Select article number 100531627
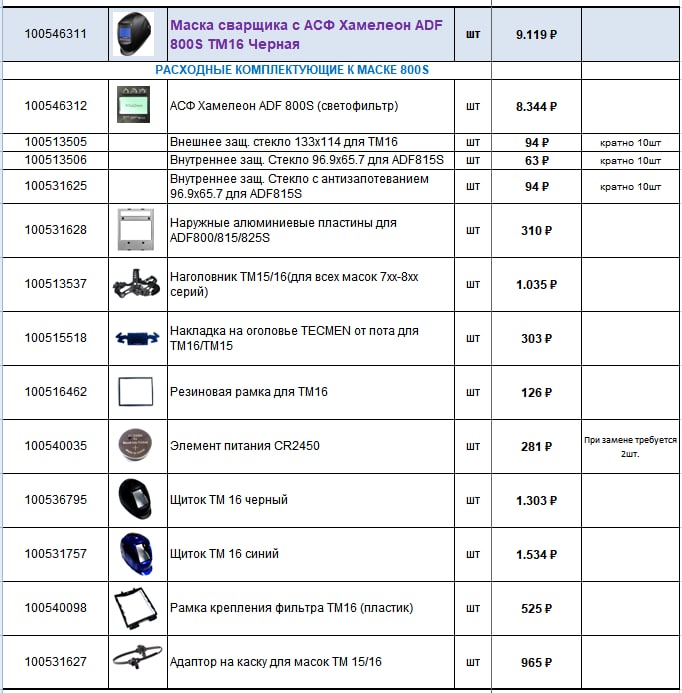Image resolution: width=682 pixels, height=693 pixels. click(x=56, y=662)
